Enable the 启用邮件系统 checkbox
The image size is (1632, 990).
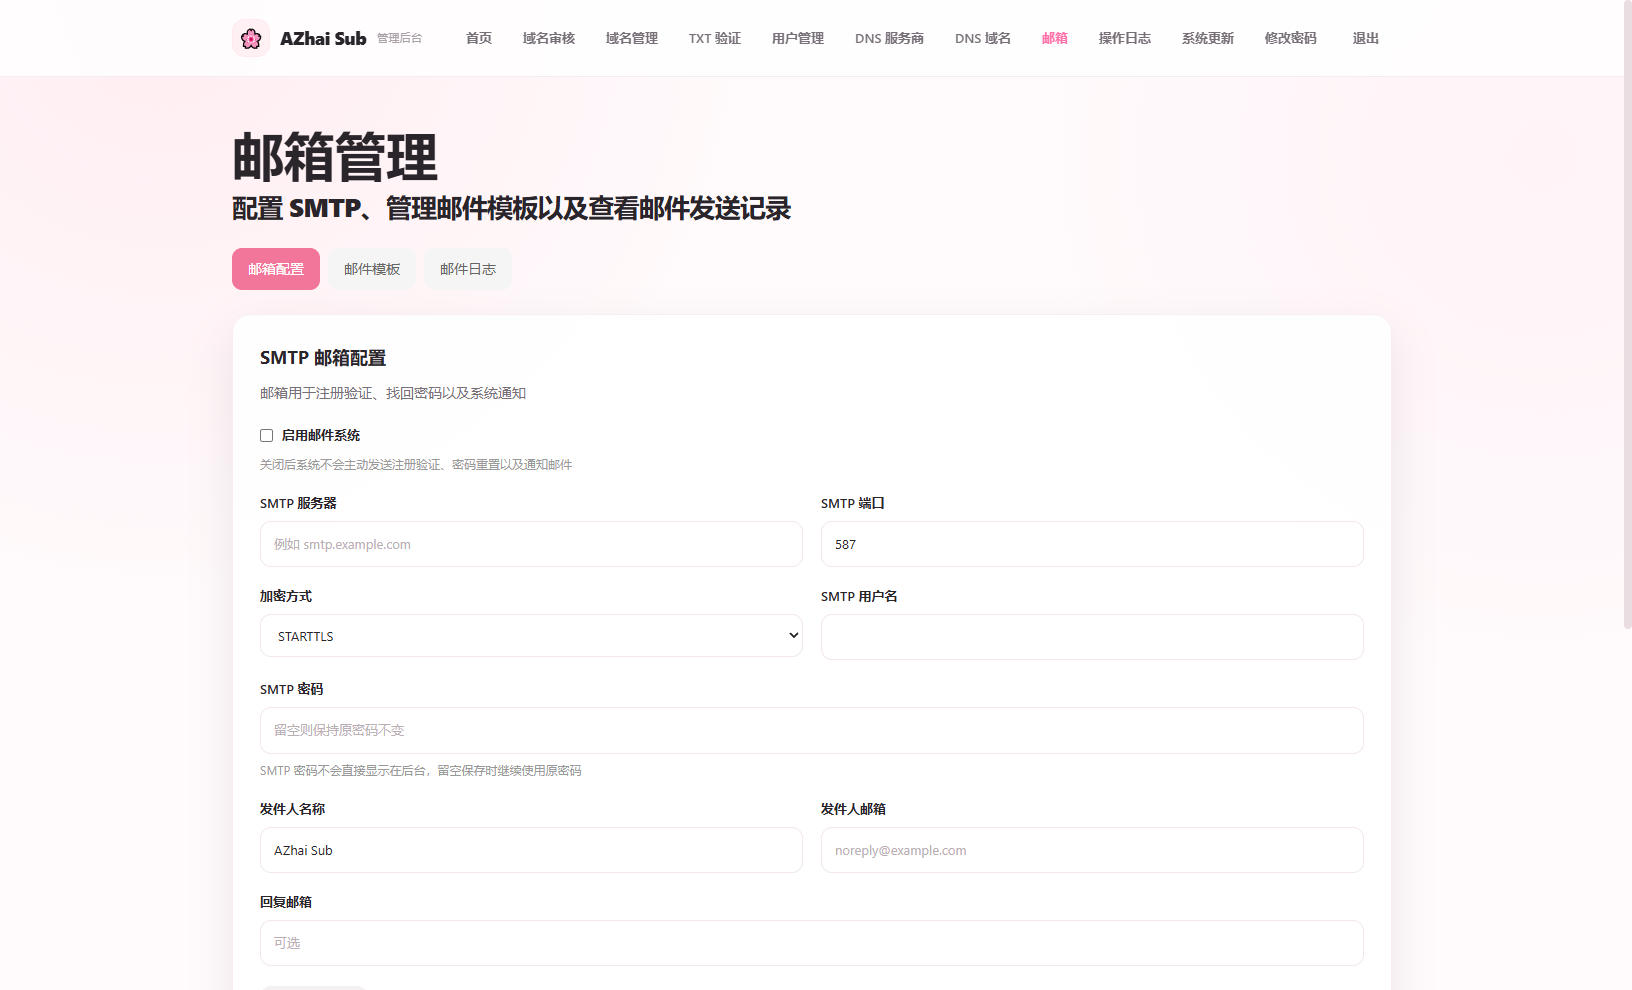(266, 435)
